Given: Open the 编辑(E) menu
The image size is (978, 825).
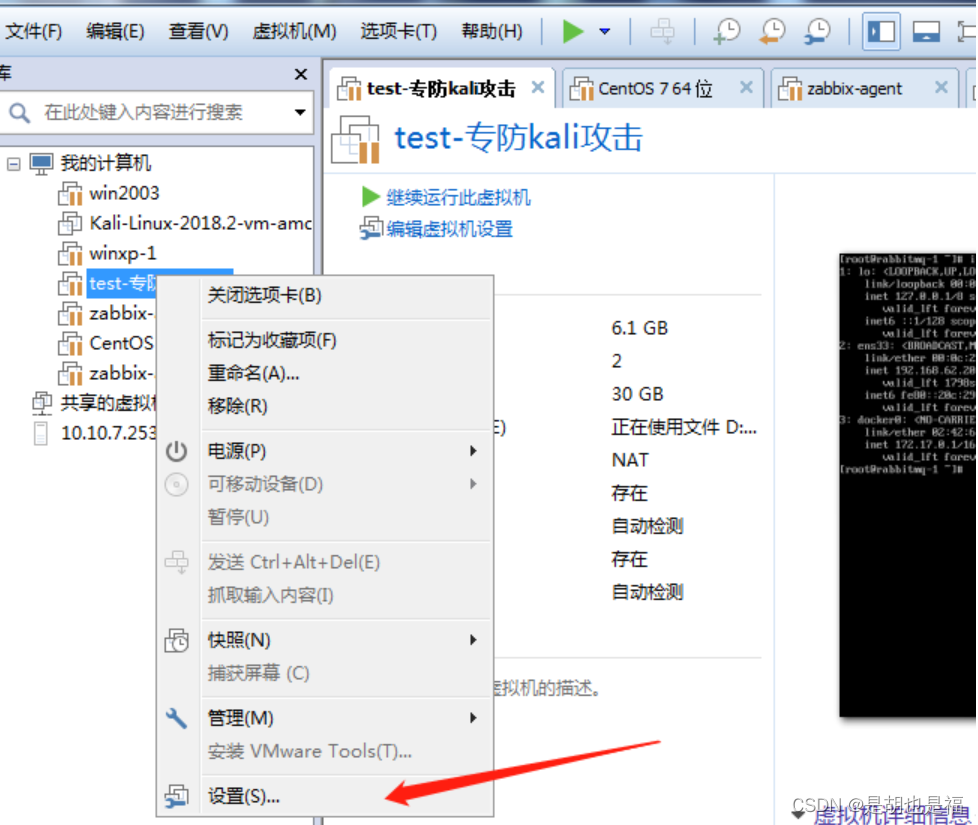Looking at the screenshot, I should [x=115, y=31].
